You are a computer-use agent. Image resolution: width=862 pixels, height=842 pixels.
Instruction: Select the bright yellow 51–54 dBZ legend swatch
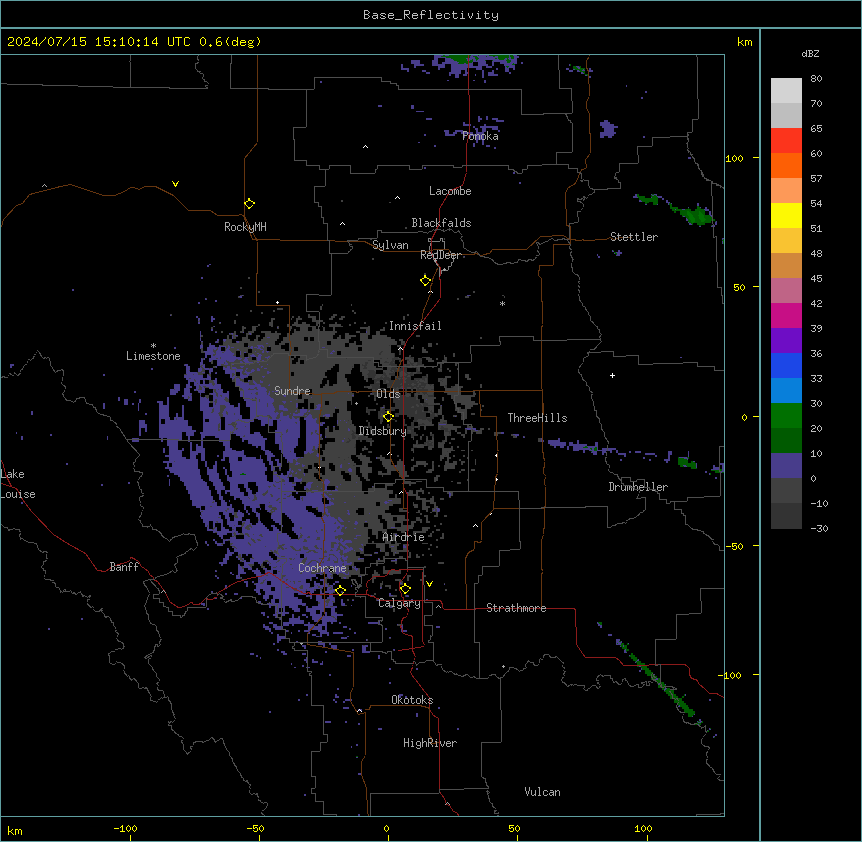786,215
